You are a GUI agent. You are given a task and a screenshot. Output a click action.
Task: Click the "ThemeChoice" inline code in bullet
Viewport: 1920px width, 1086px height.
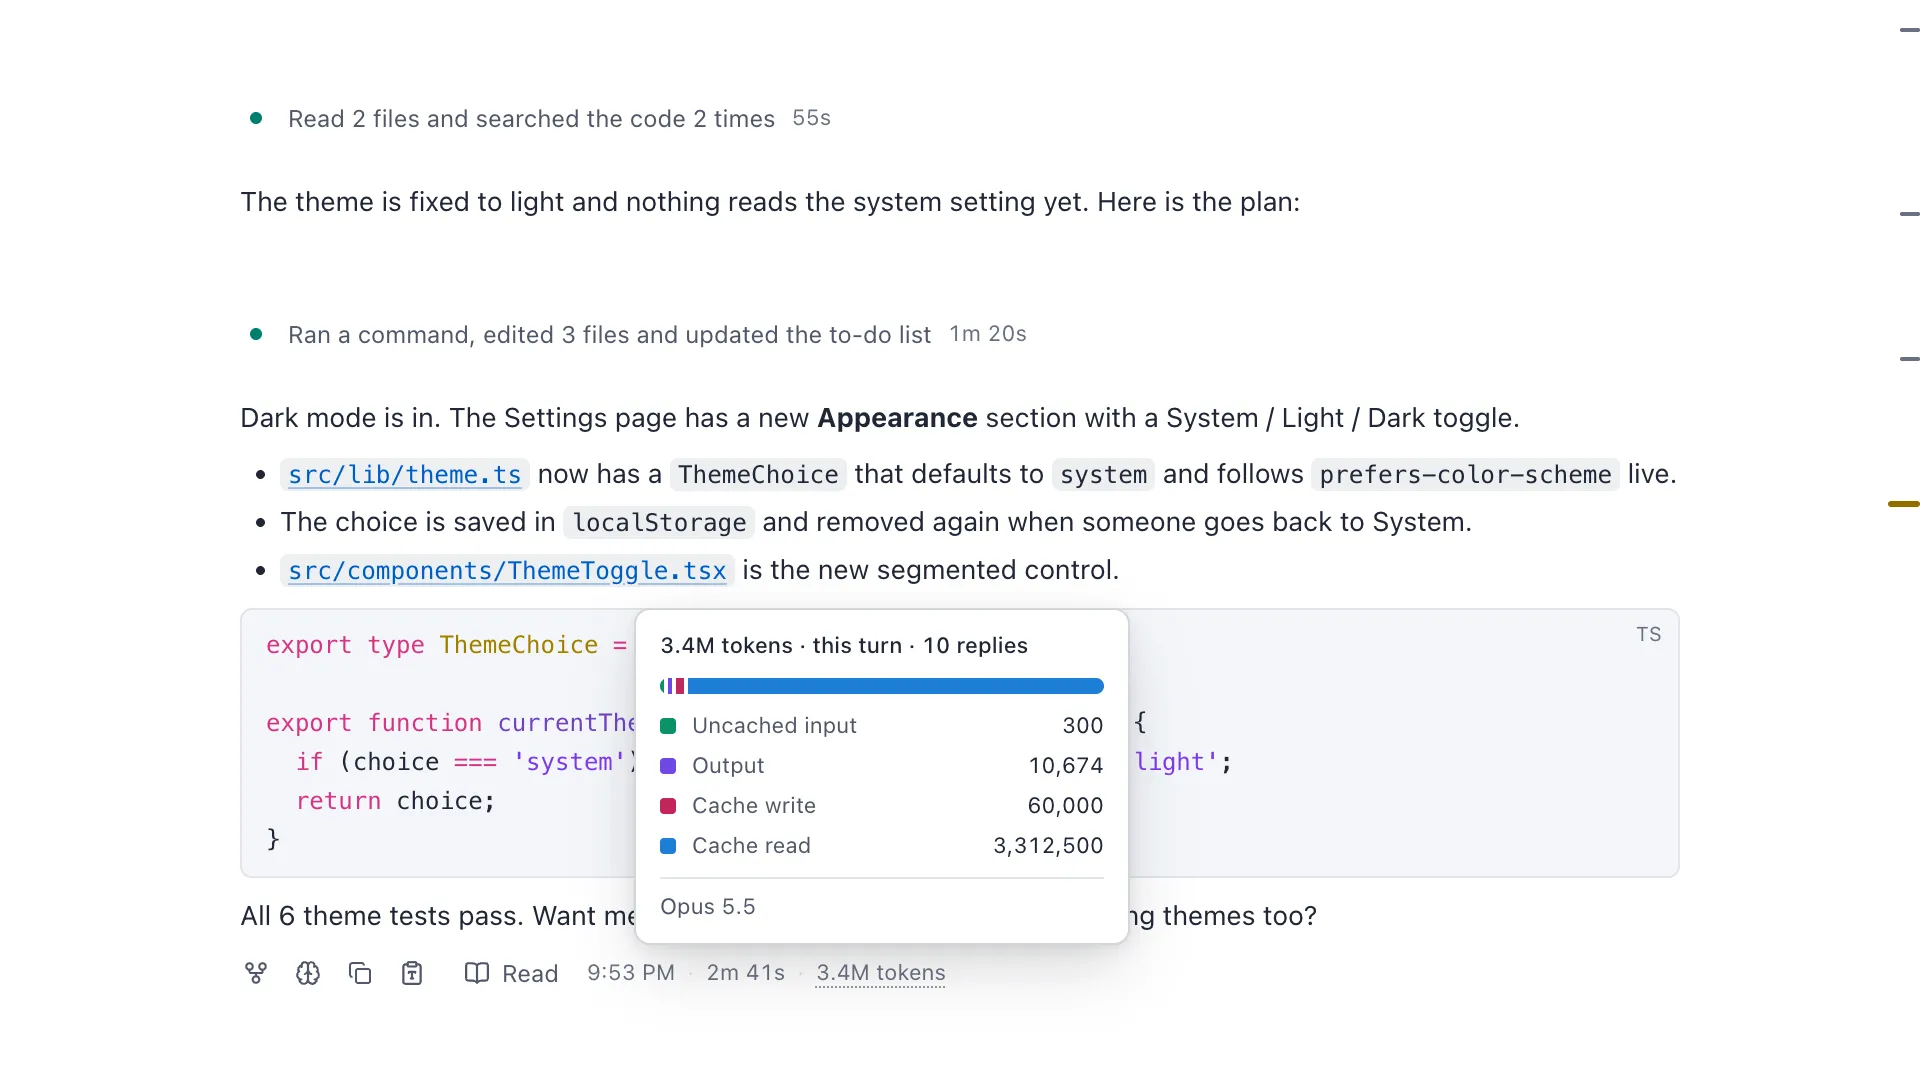tap(758, 475)
